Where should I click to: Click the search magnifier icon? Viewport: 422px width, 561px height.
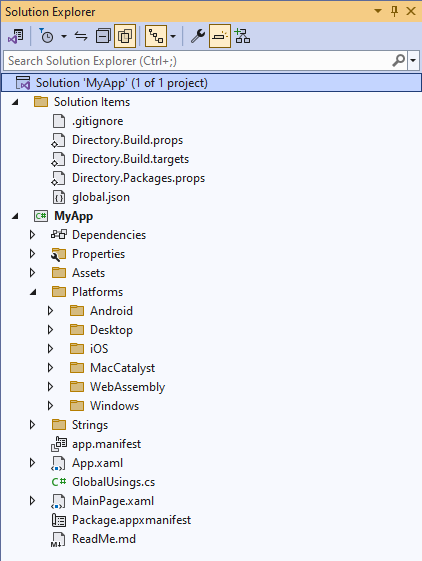(398, 61)
